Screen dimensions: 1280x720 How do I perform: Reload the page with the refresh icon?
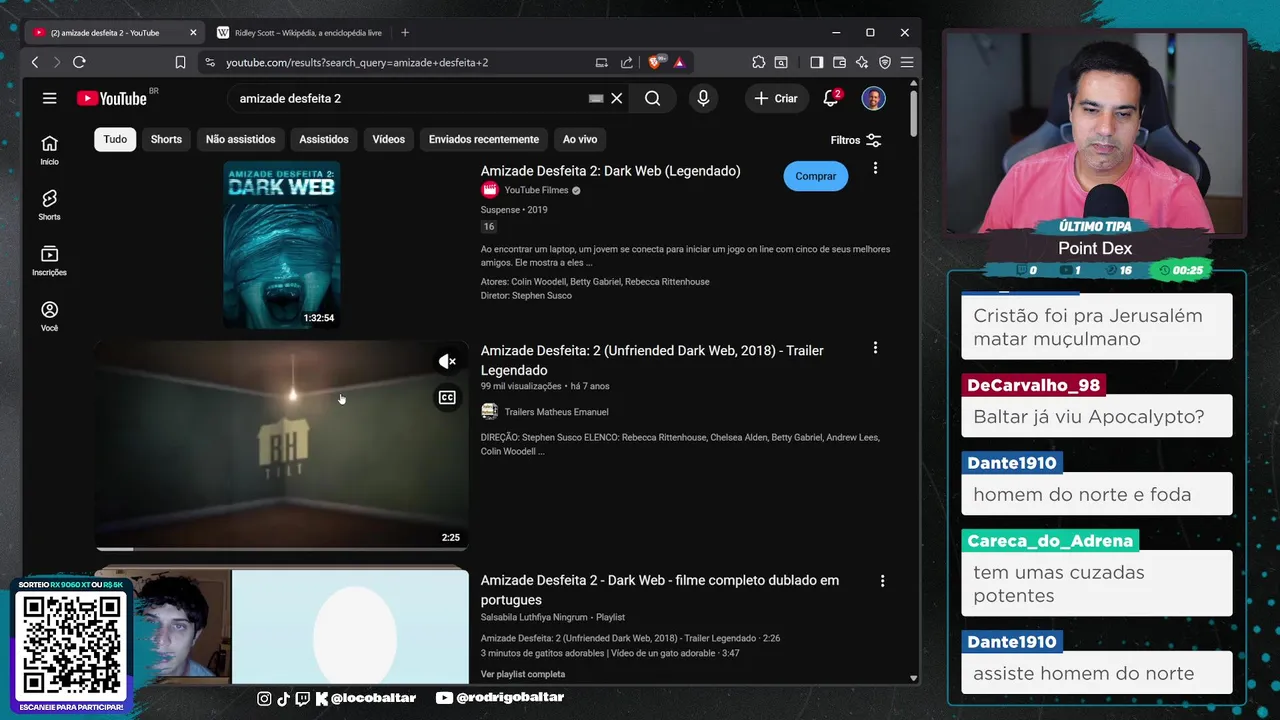coord(79,62)
